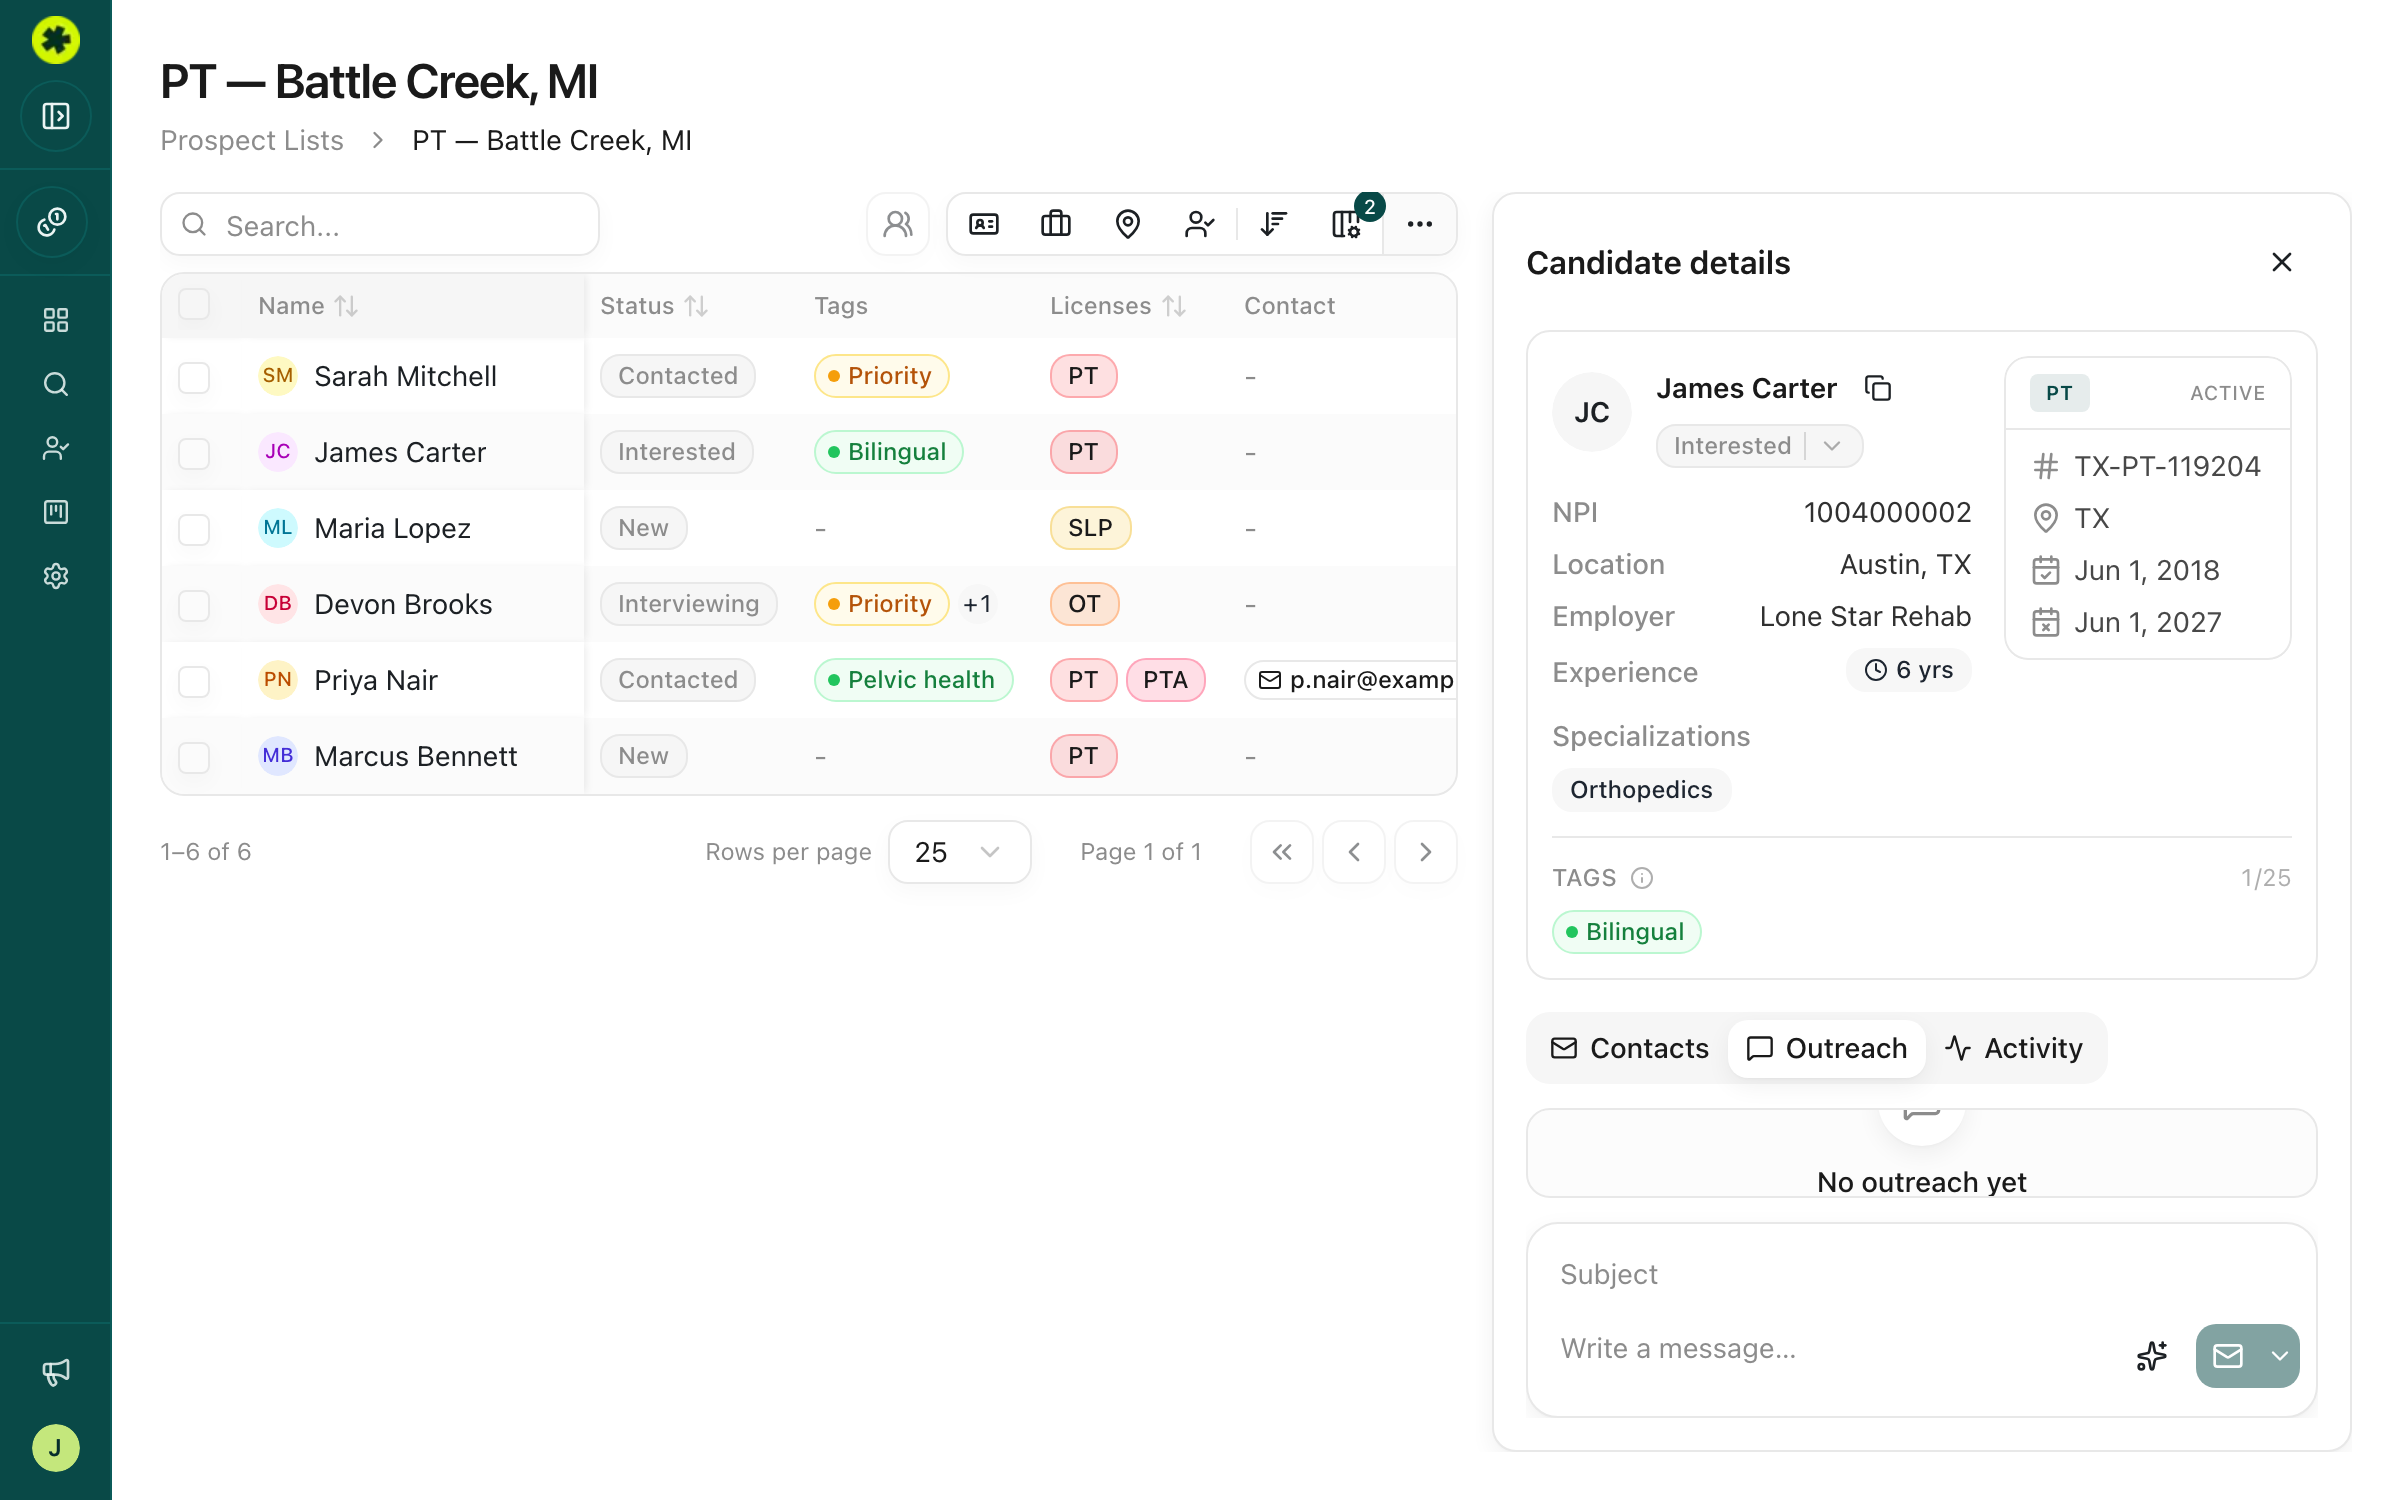Open the settings gear in sidebar
Viewport: 2400px width, 1500px height.
click(56, 576)
